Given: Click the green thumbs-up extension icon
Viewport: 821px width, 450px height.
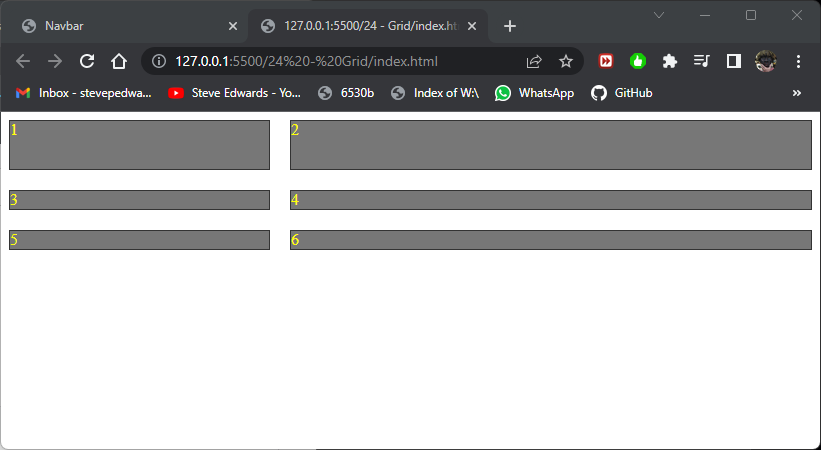Looking at the screenshot, I should pos(638,61).
